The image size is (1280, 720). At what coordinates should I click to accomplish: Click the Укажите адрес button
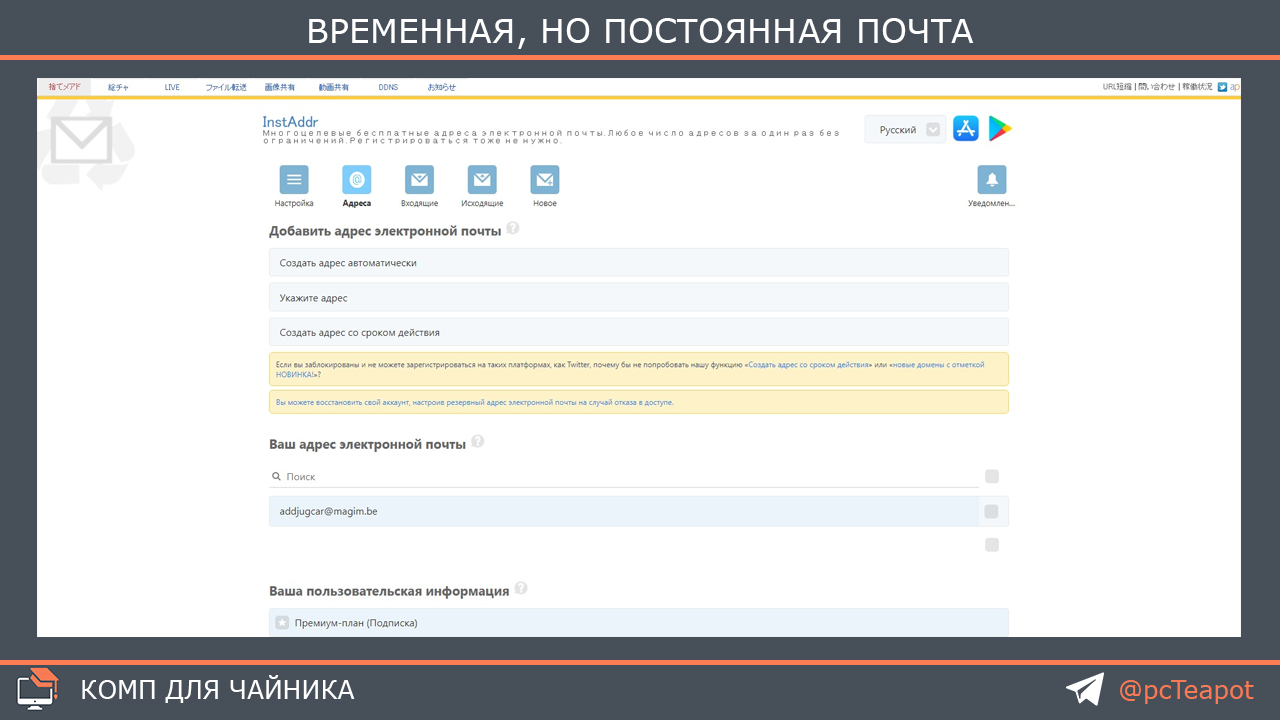coord(639,297)
